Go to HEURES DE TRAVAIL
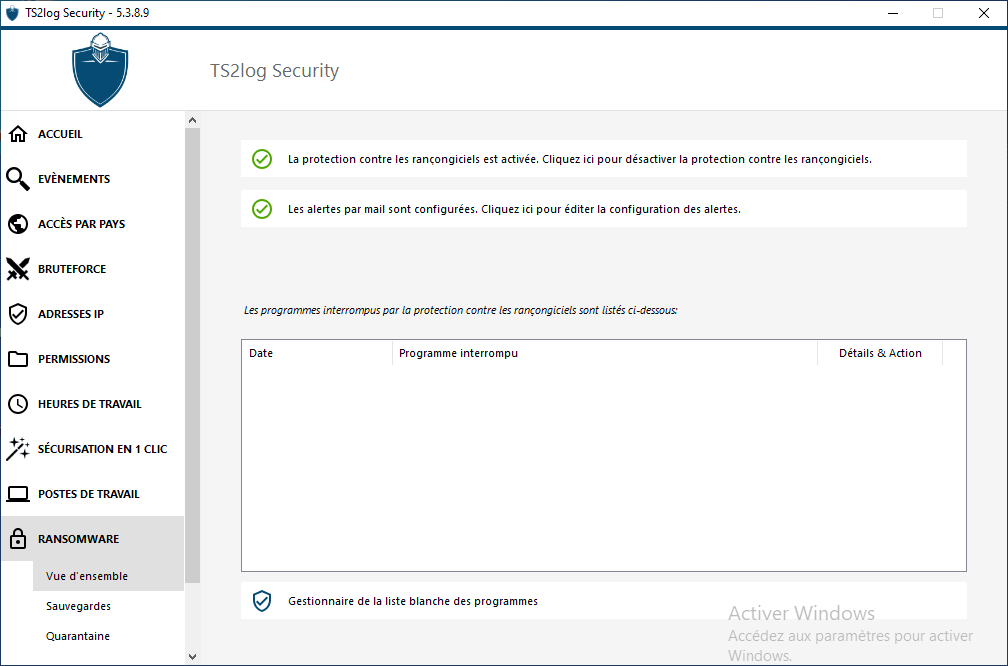1008x666 pixels. pyautogui.click(x=93, y=404)
